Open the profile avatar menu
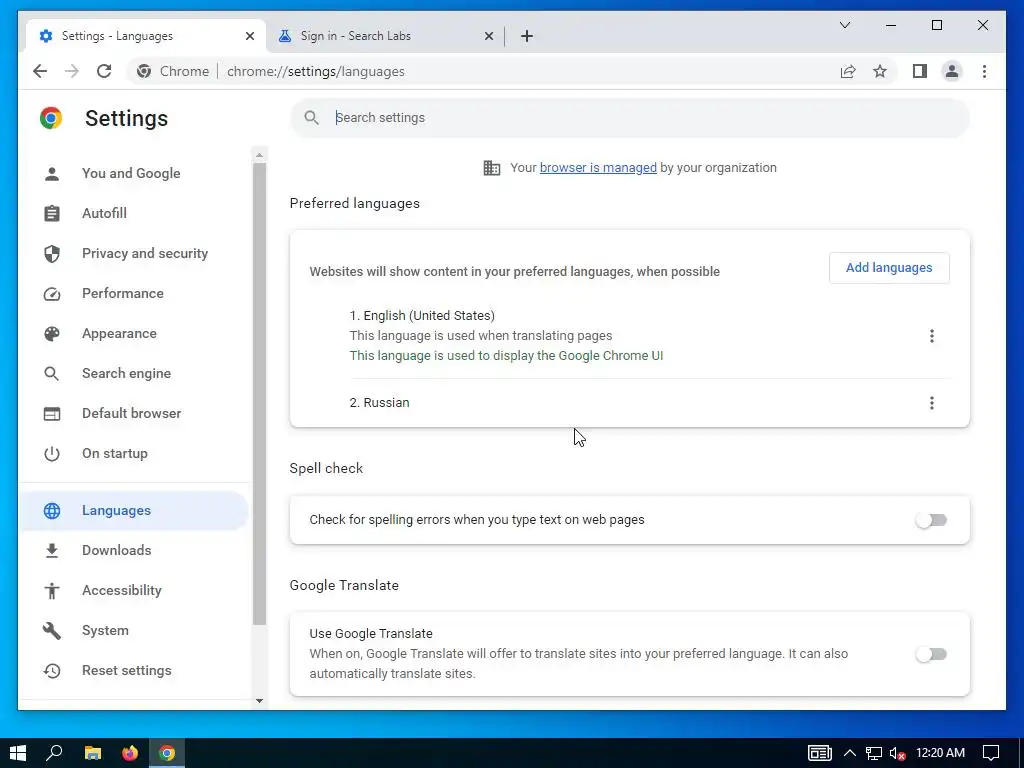The width and height of the screenshot is (1024, 768). (952, 71)
